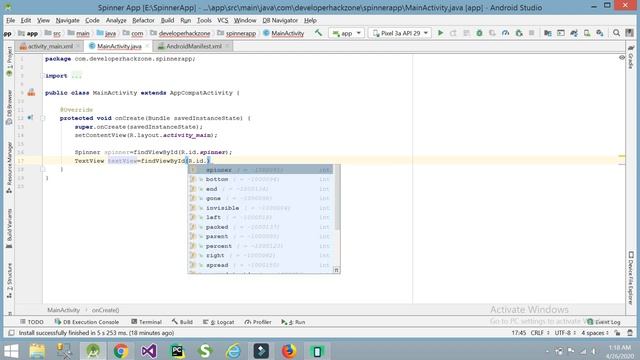This screenshot has width=640, height=360.
Task: Open the DB Execution Console
Action: [87, 322]
